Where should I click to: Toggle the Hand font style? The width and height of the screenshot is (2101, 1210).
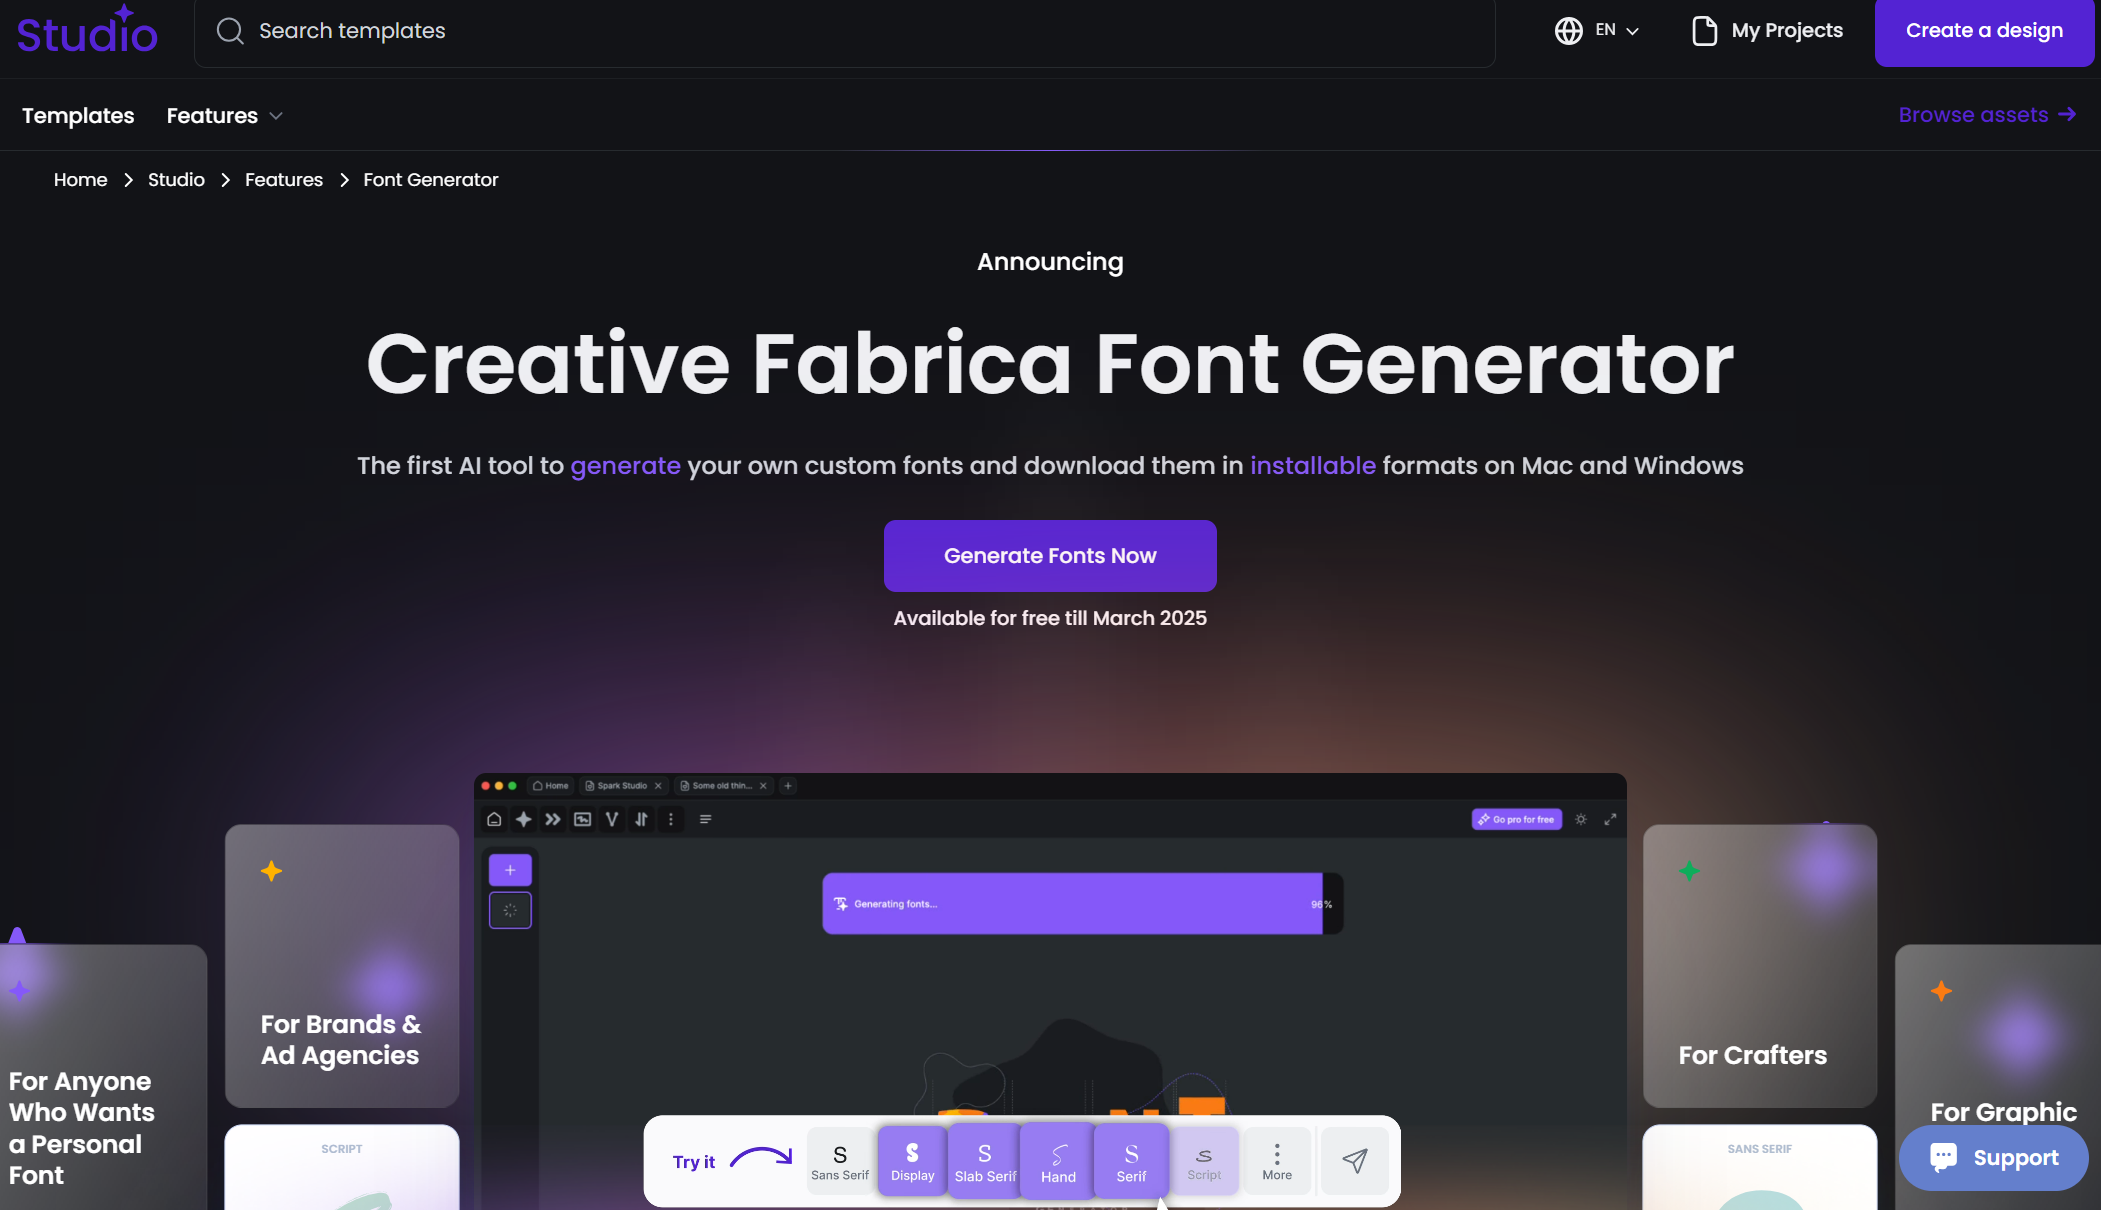[x=1058, y=1161]
